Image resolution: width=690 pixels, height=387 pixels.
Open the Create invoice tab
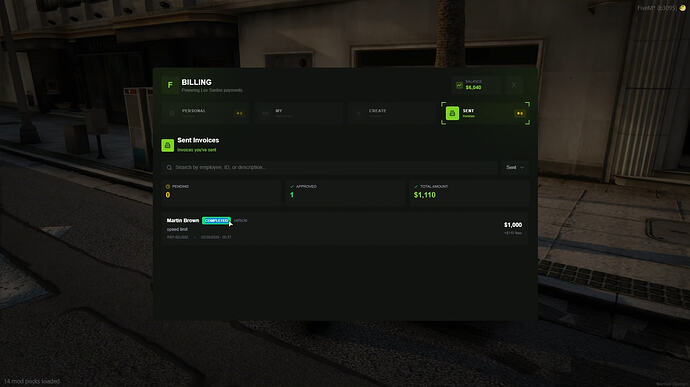391,113
